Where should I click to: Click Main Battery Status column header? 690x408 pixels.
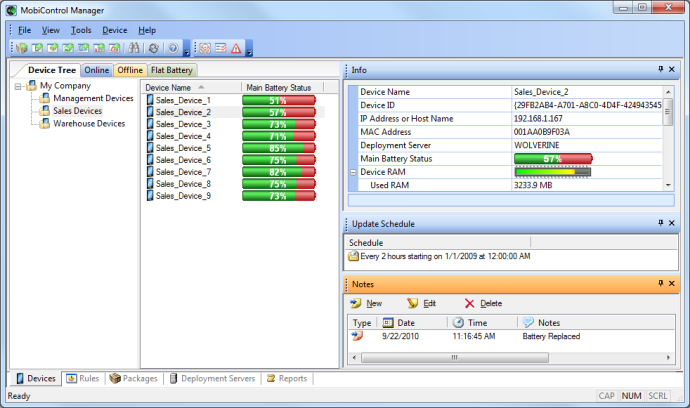point(282,87)
